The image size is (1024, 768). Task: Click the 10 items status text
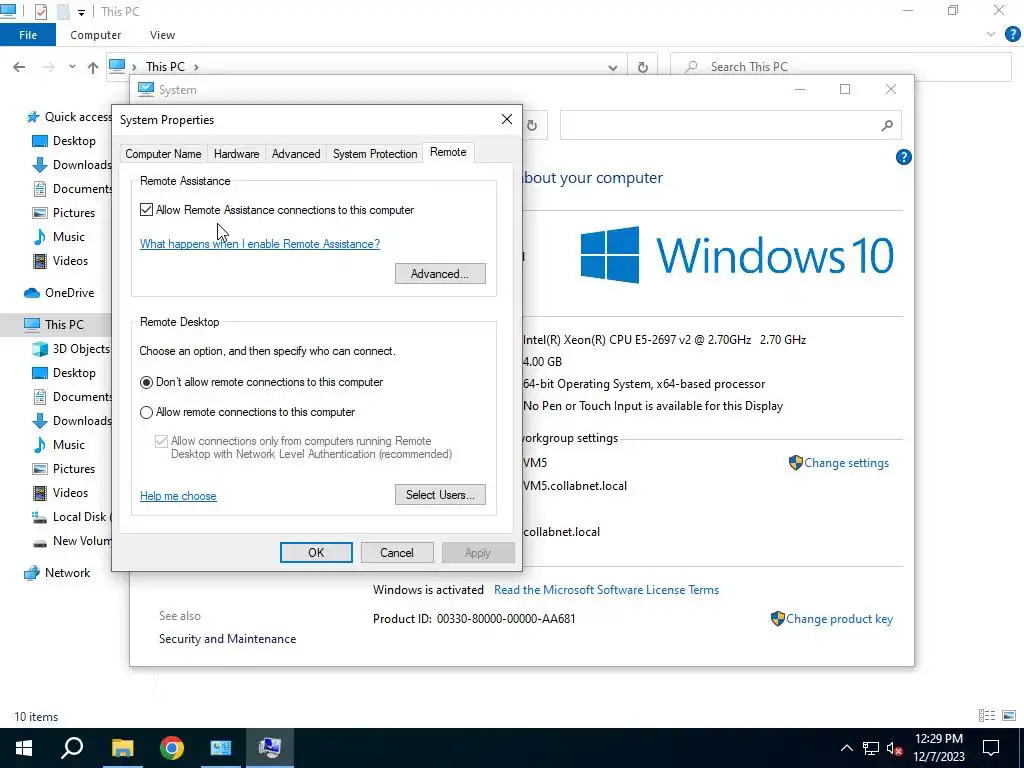pos(36,716)
